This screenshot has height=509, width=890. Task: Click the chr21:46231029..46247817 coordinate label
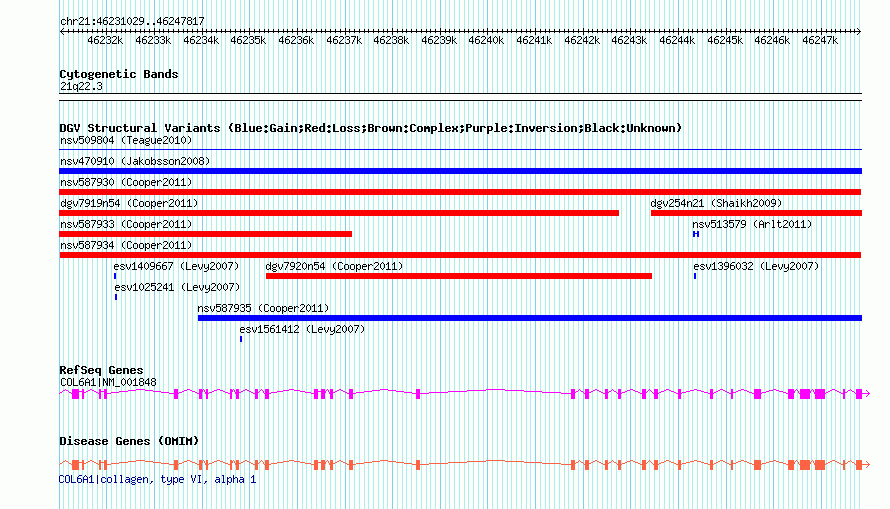(x=132, y=21)
